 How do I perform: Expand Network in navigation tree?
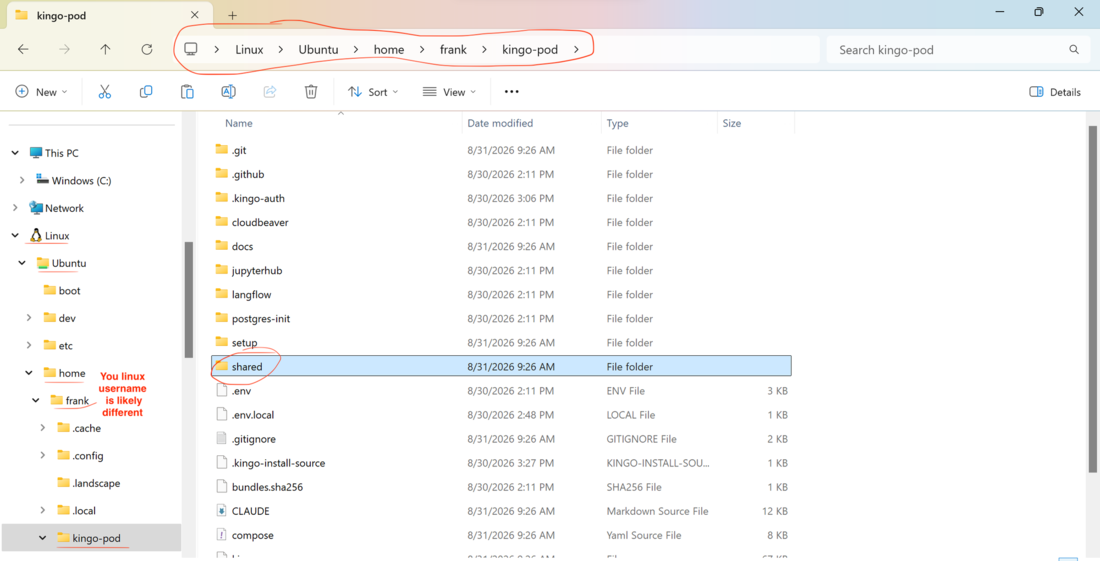pyautogui.click(x=15, y=208)
